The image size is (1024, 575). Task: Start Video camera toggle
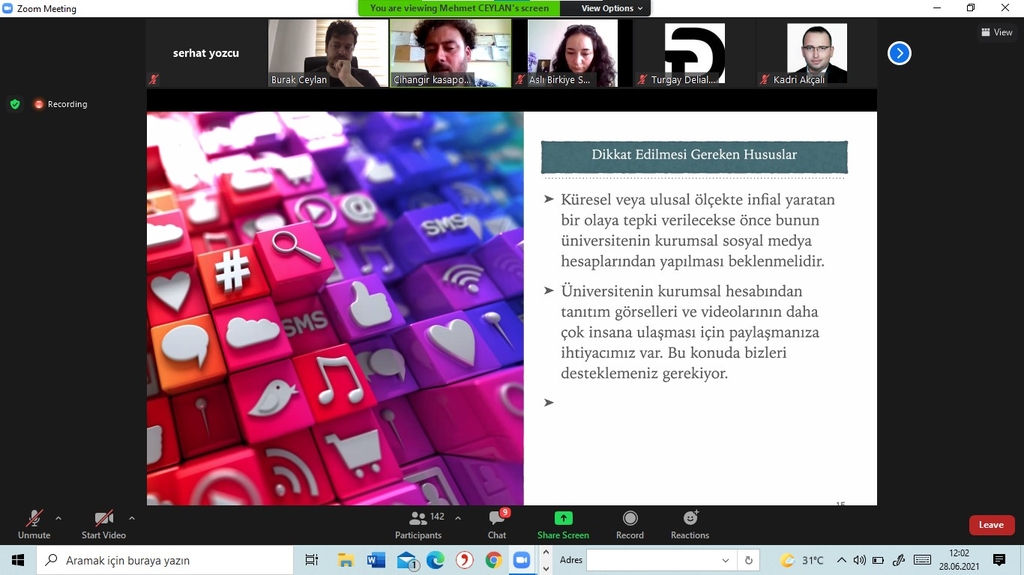coord(103,525)
